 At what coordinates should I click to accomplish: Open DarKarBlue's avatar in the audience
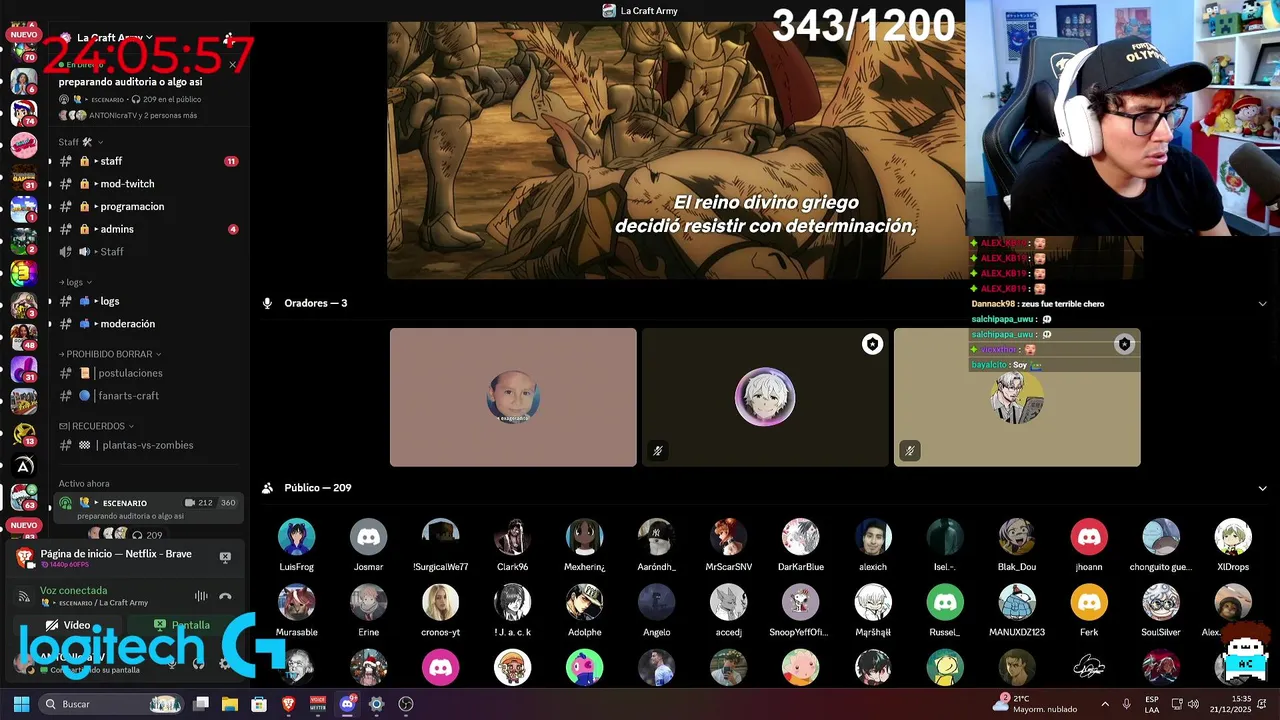[x=801, y=537]
